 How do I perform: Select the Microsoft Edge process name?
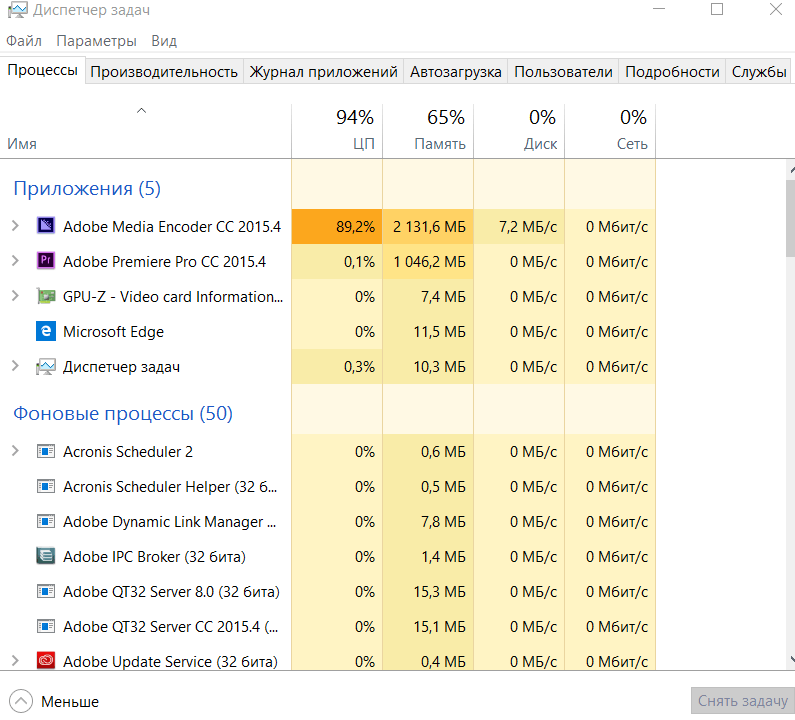coord(113,332)
